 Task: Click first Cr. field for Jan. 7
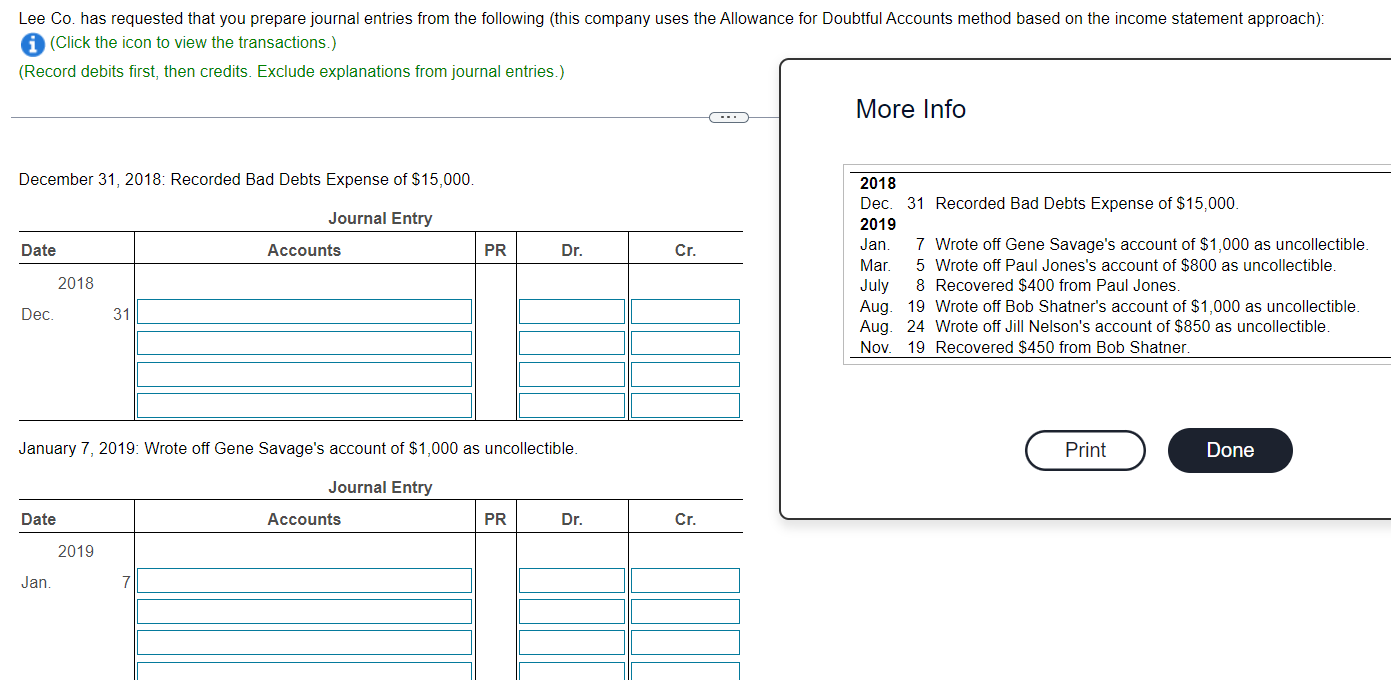(x=685, y=581)
